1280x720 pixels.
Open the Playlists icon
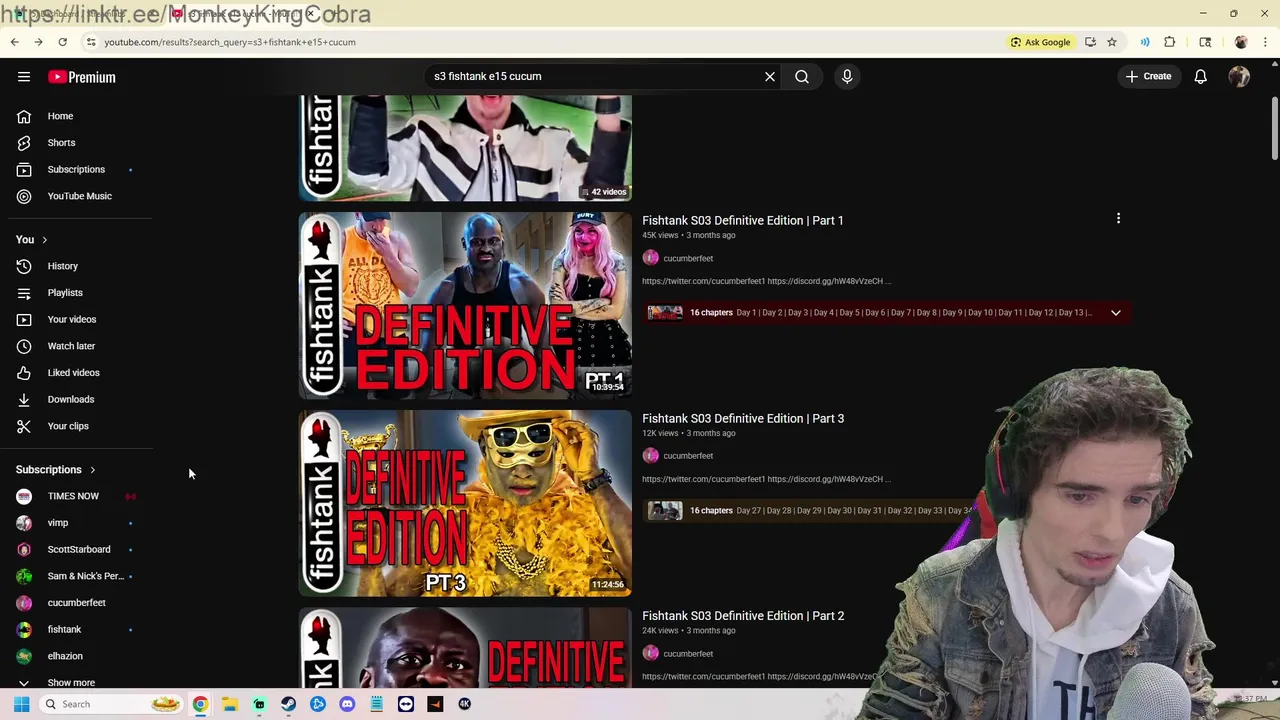[24, 293]
